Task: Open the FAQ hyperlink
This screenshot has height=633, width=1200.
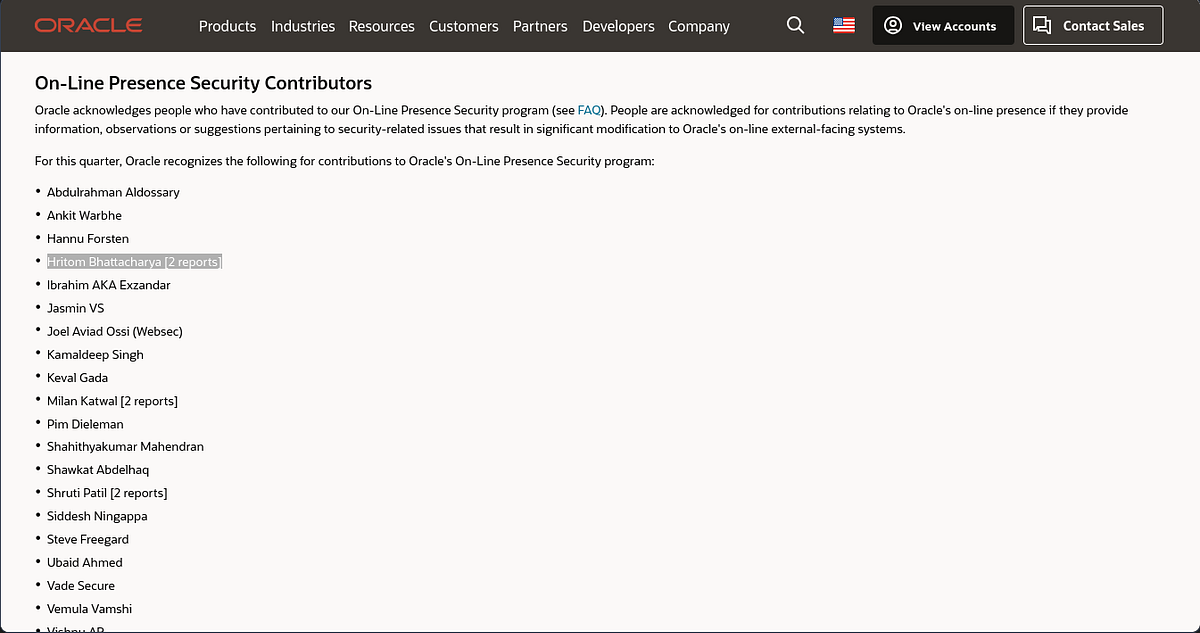Action: point(589,110)
